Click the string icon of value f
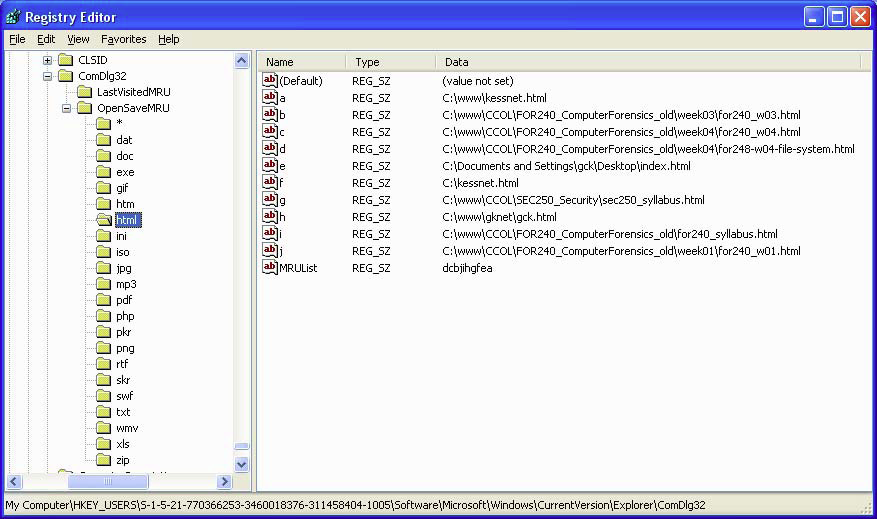 point(270,182)
